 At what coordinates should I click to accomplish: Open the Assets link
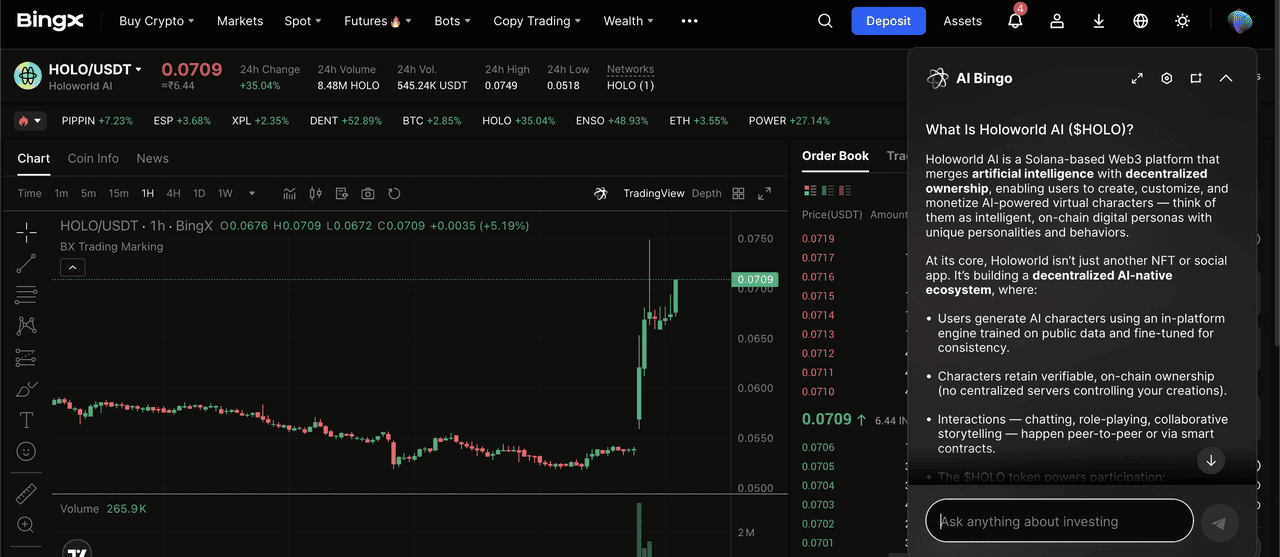962,21
